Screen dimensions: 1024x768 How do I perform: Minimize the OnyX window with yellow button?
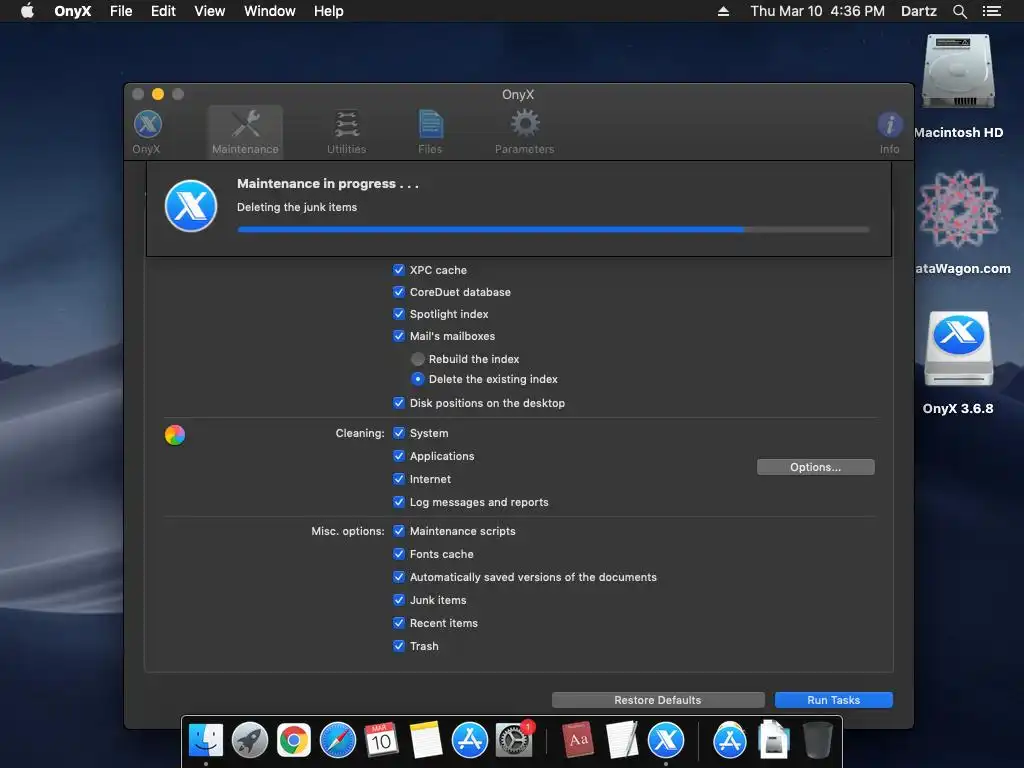pyautogui.click(x=157, y=94)
